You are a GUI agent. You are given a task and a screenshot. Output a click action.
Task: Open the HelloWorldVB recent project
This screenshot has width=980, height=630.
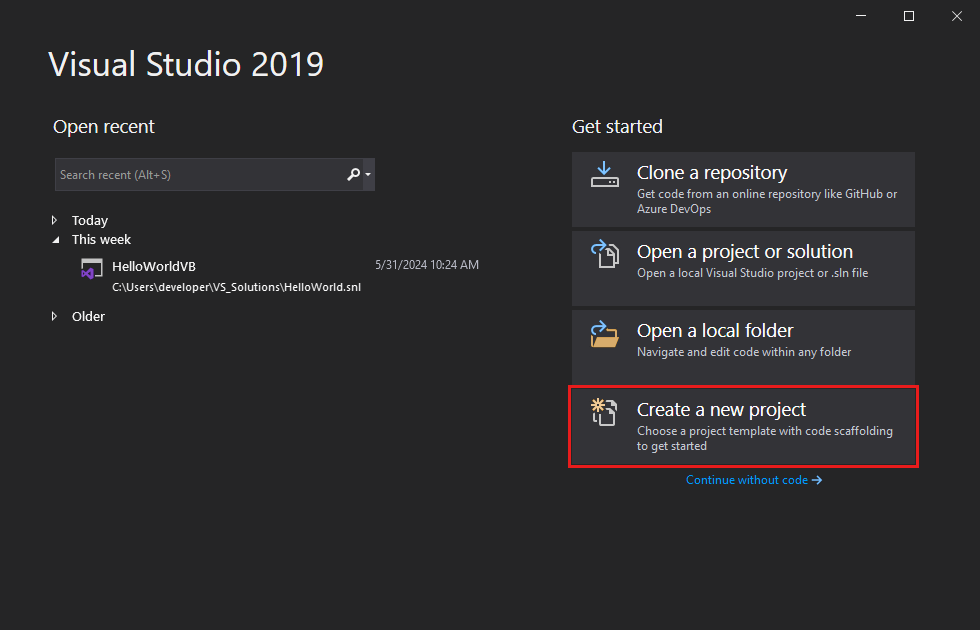[x=152, y=266]
